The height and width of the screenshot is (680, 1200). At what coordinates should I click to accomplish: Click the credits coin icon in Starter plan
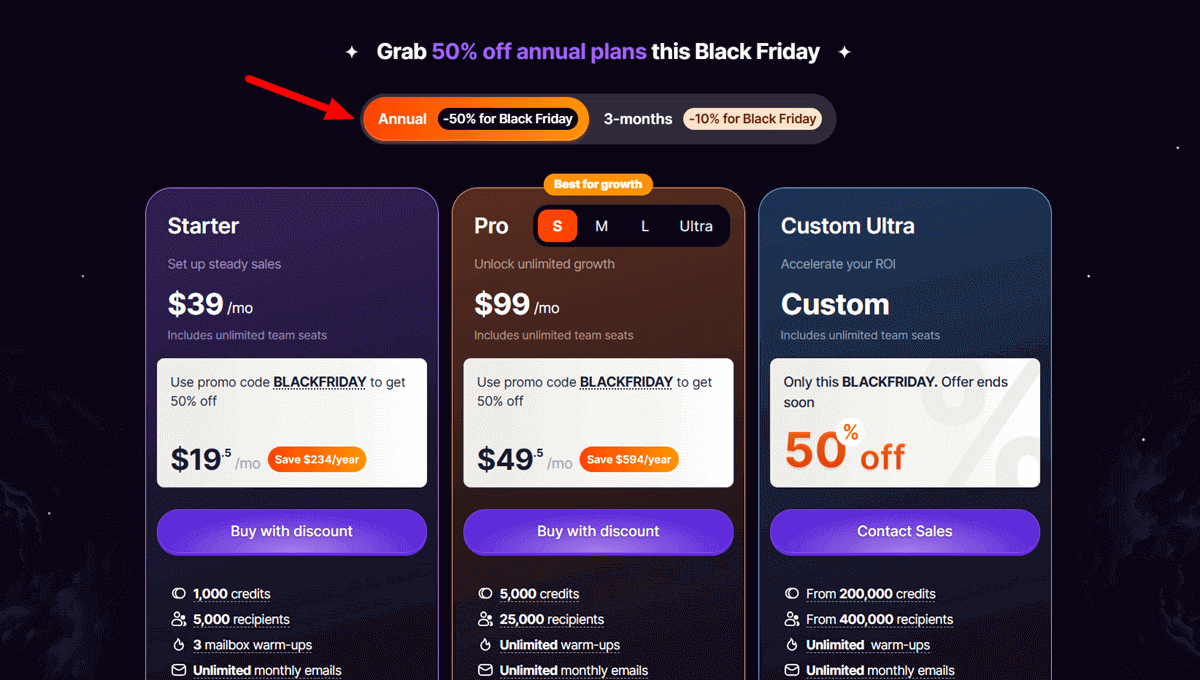tap(180, 593)
